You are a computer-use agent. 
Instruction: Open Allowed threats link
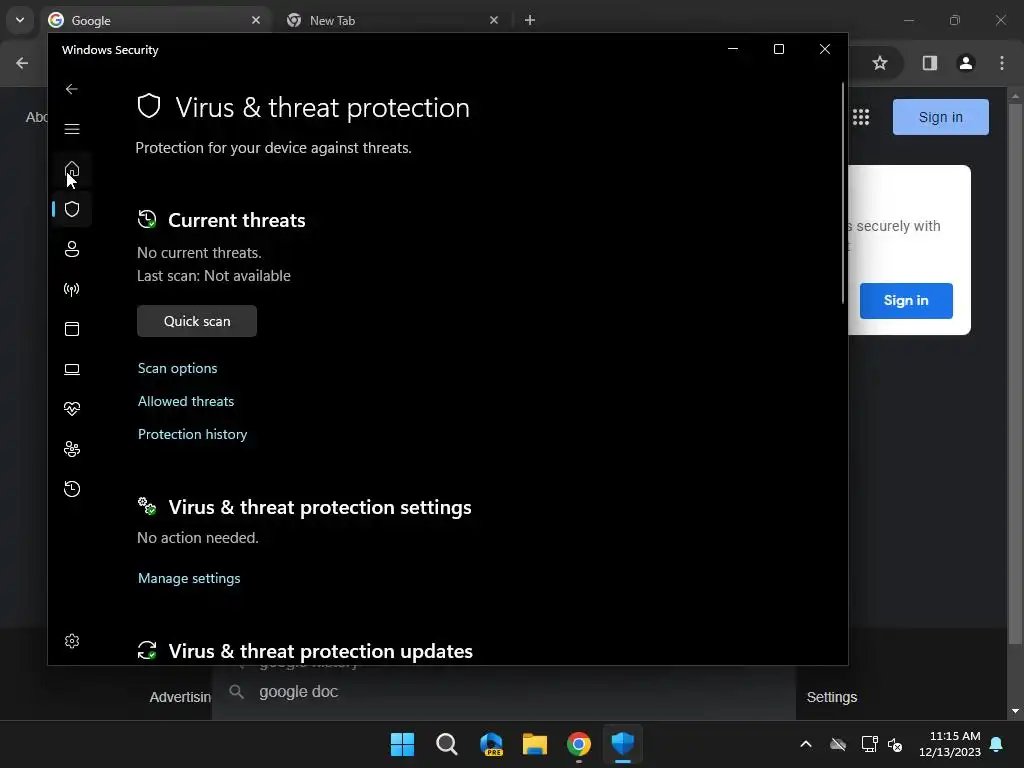pyautogui.click(x=186, y=401)
